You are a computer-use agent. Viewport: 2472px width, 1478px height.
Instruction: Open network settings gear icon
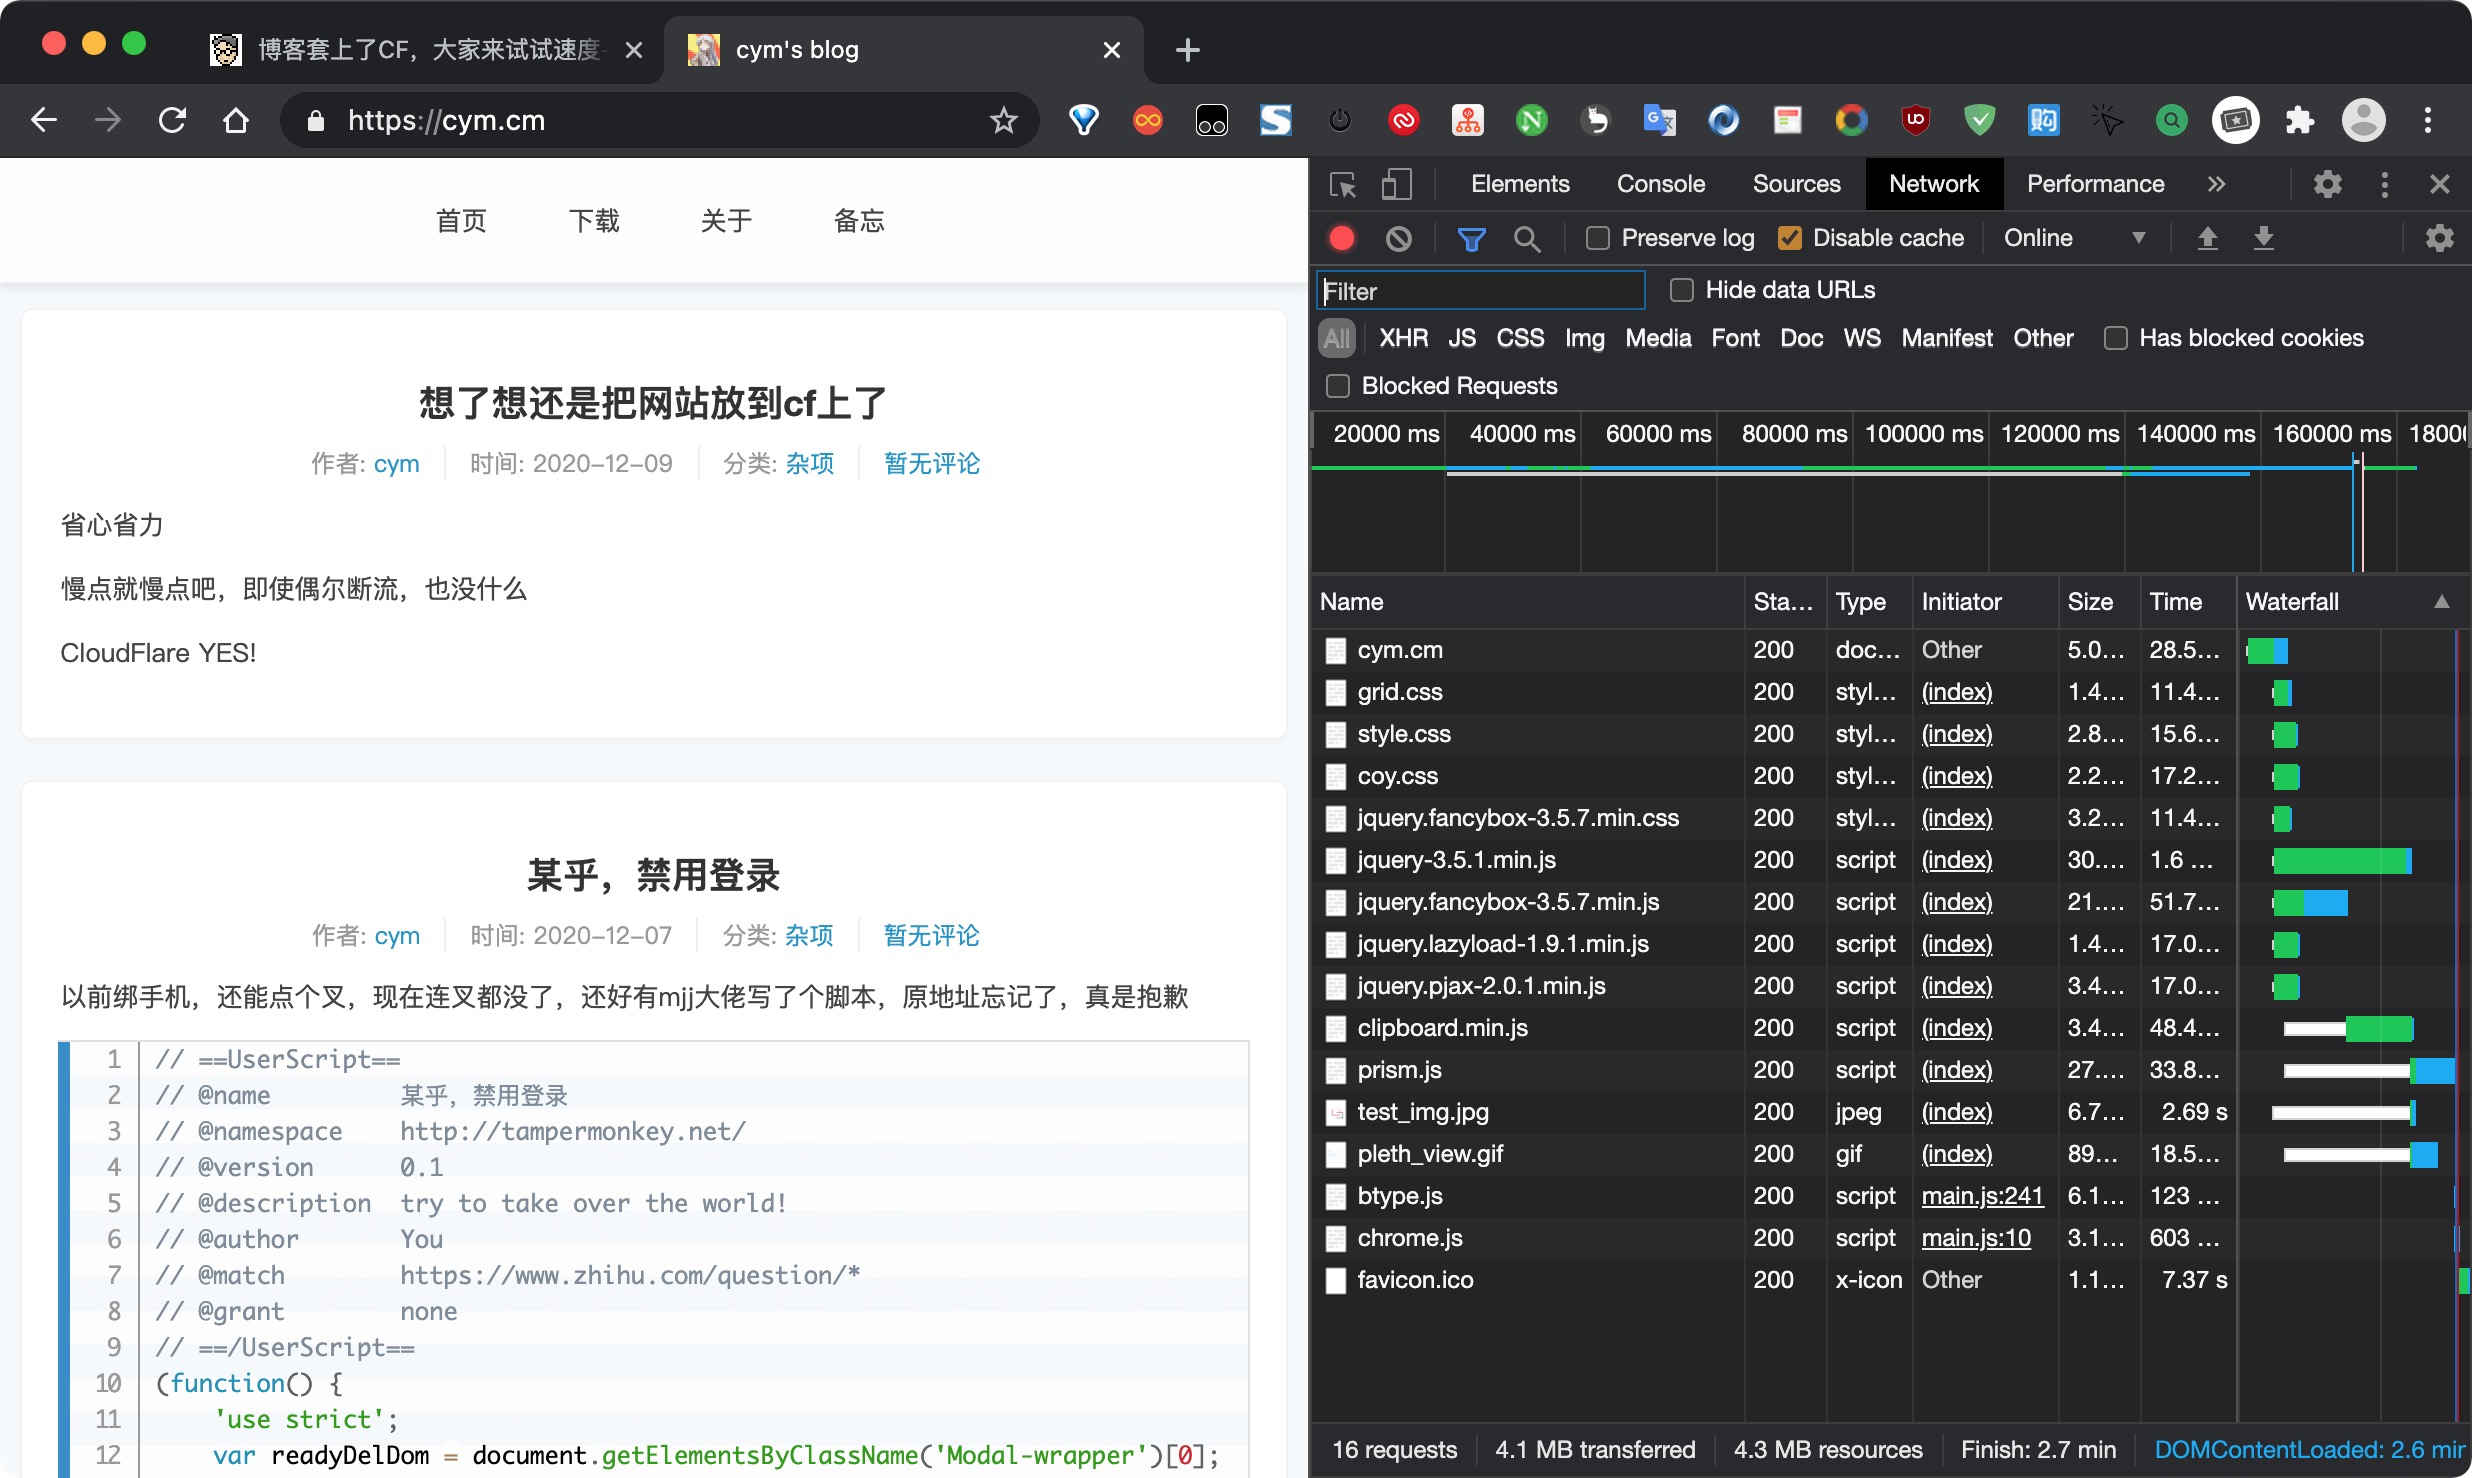tap(2439, 238)
